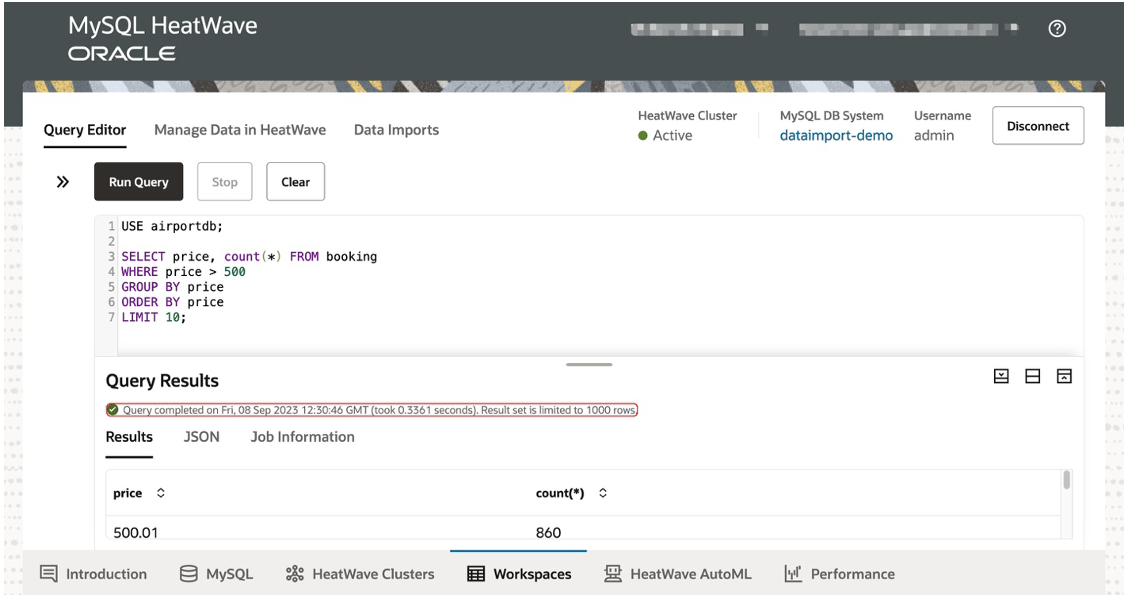Image resolution: width=1130 pixels, height=600 pixels.
Task: Click the split view panel icon
Action: (1034, 376)
